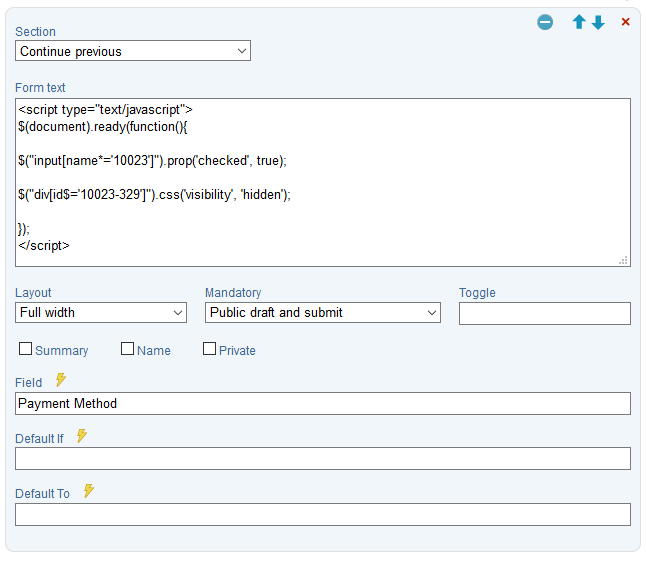This screenshot has height=561, width=646.
Task: Click lightning bolt icon beside Field
Action: (x=61, y=380)
